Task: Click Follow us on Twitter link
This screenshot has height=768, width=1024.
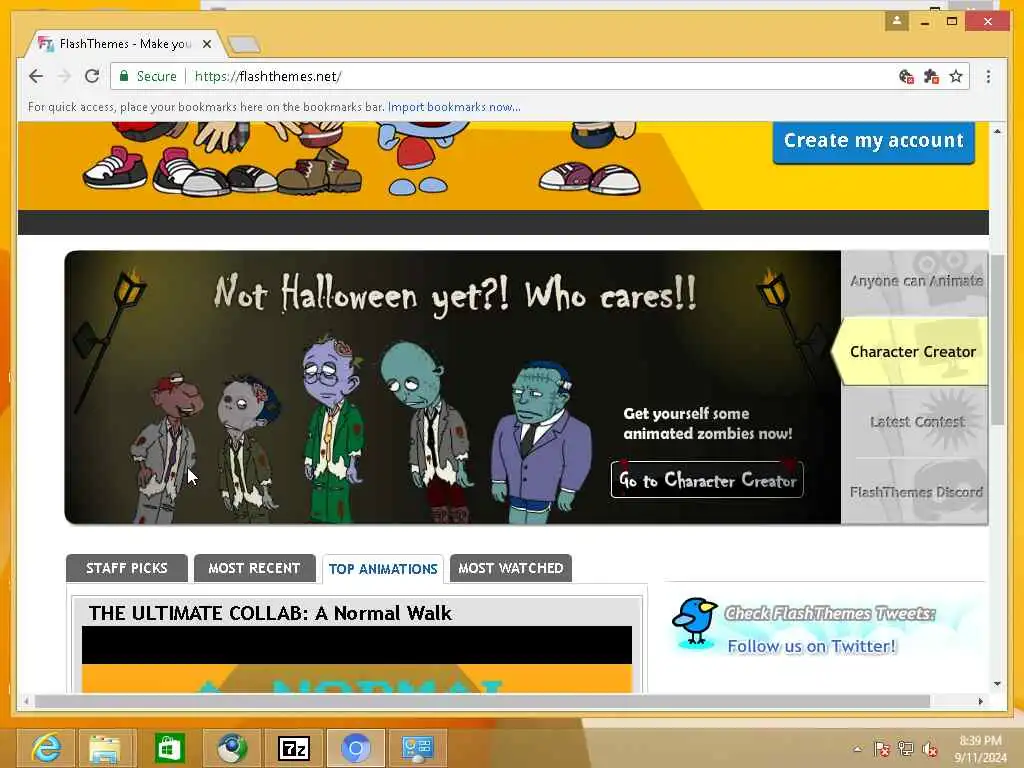Action: 811,647
